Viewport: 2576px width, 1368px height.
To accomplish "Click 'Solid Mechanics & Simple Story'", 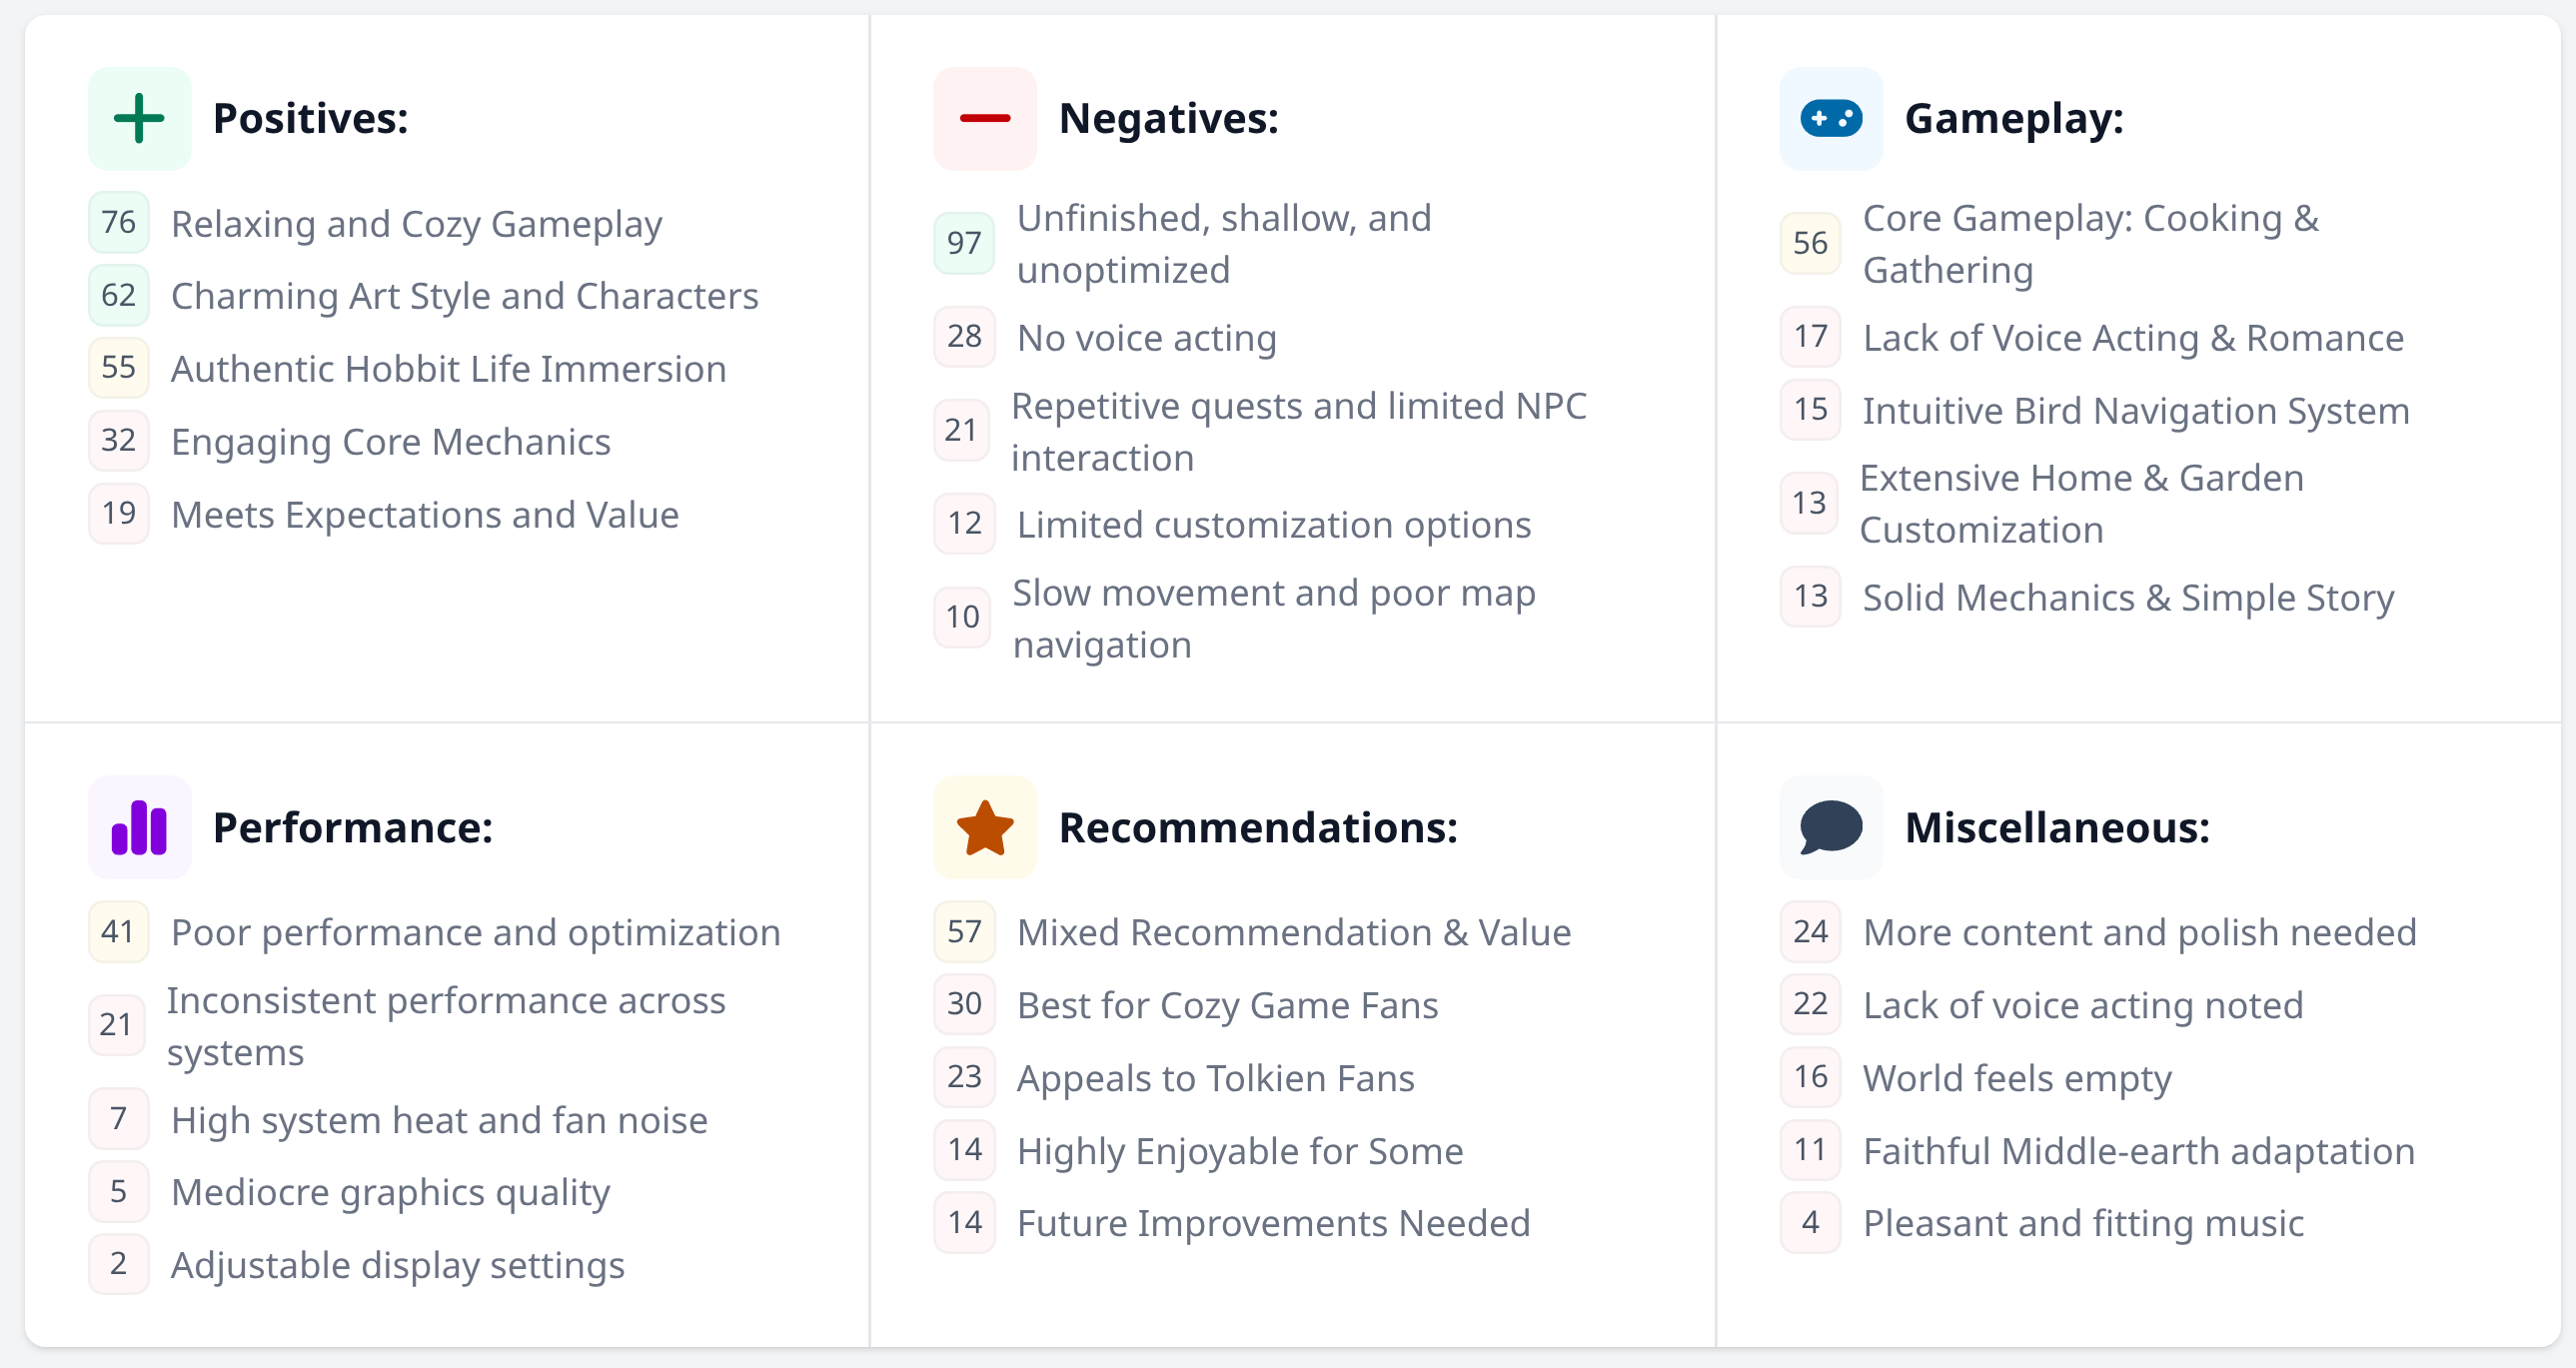I will point(2128,598).
